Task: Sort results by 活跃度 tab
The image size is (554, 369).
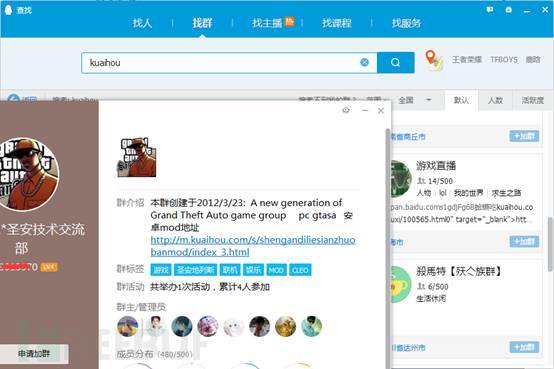Action: click(532, 100)
